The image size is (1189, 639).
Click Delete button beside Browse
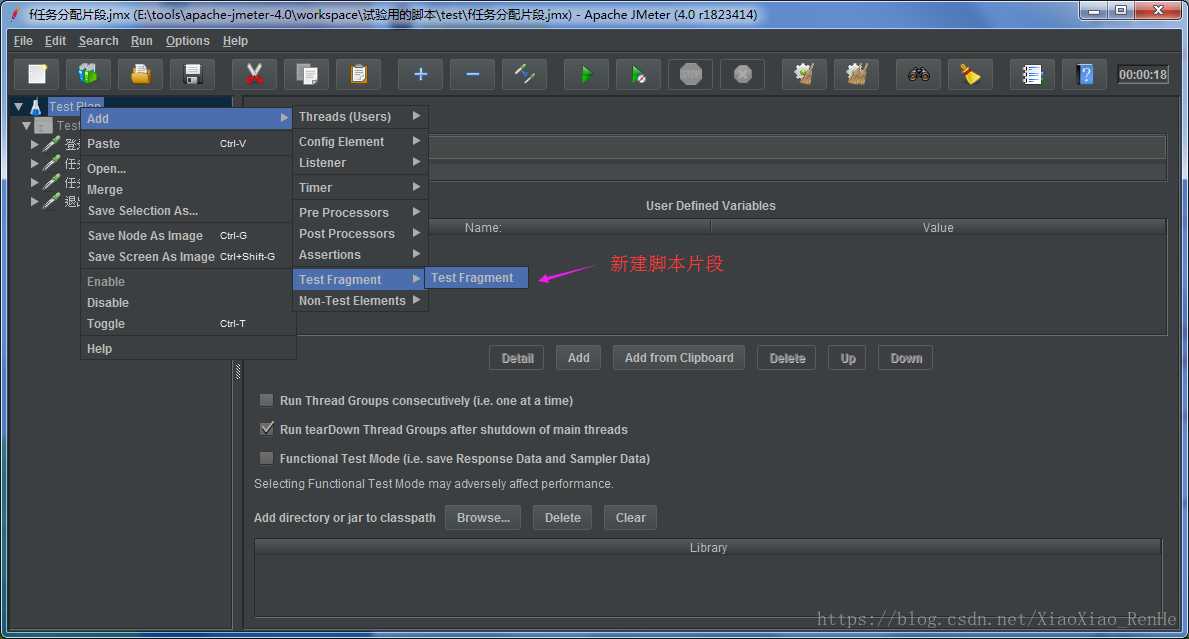(563, 518)
